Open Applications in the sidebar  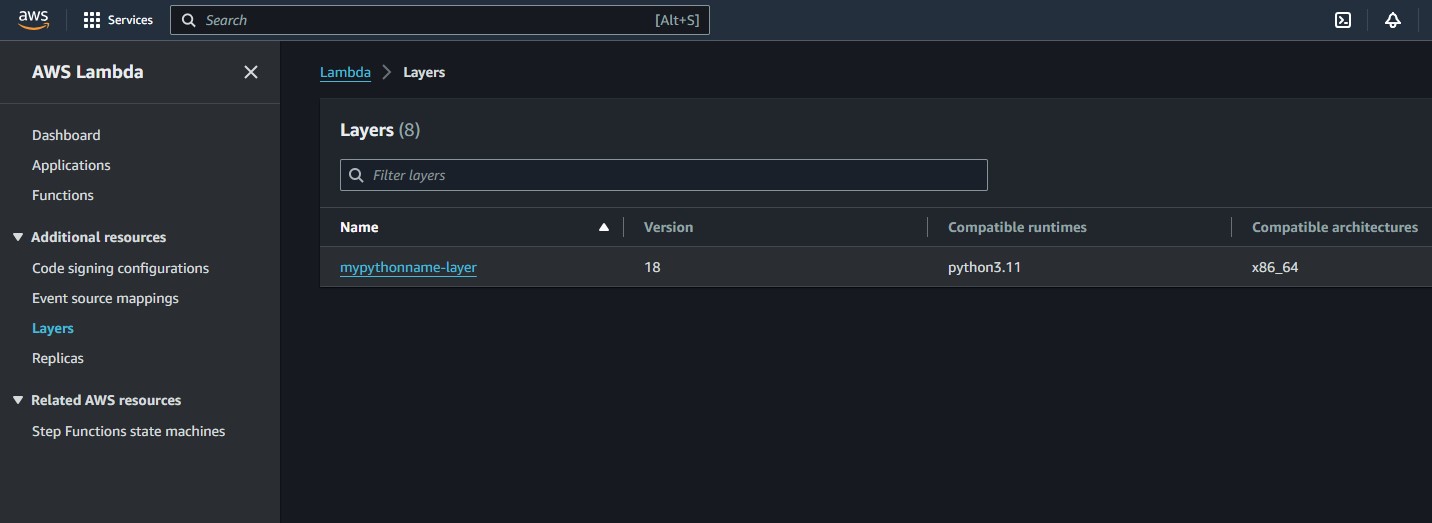[x=71, y=165]
